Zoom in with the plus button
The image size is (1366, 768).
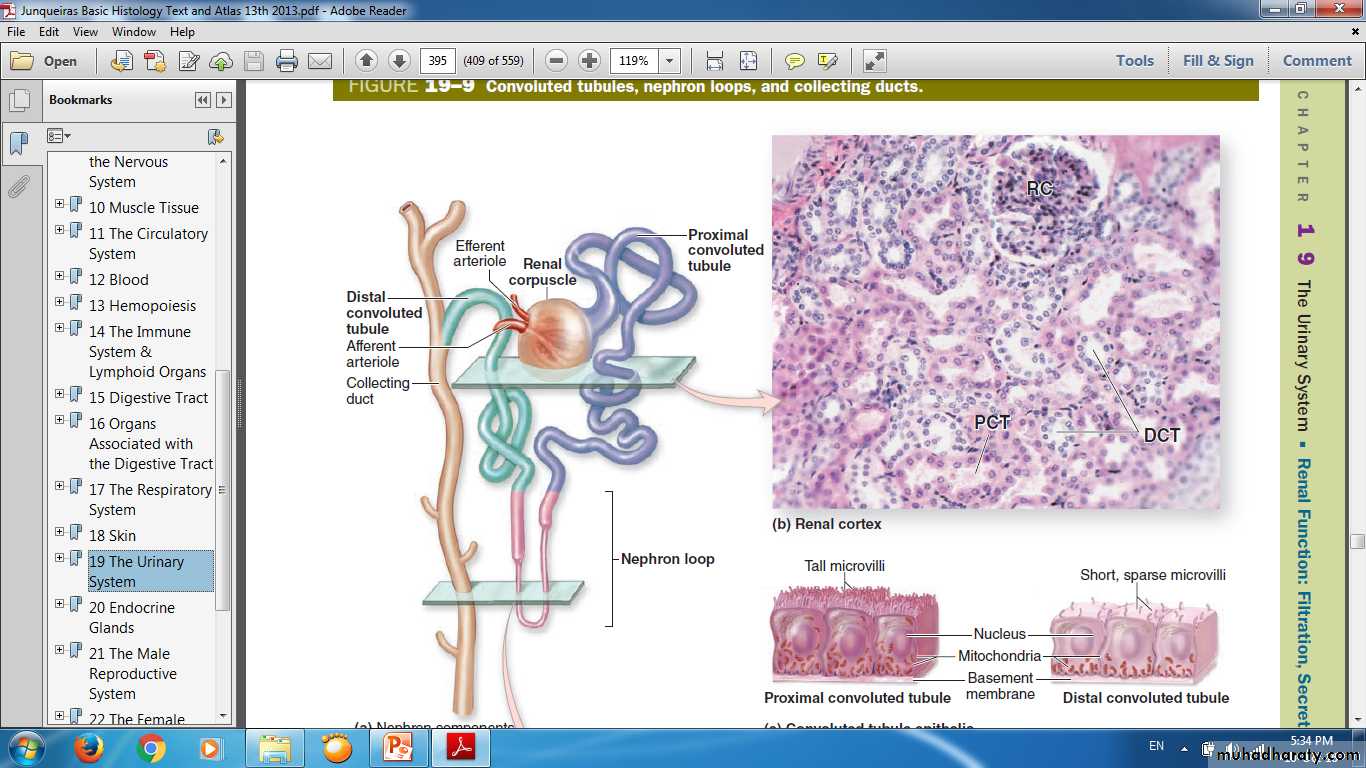click(590, 61)
